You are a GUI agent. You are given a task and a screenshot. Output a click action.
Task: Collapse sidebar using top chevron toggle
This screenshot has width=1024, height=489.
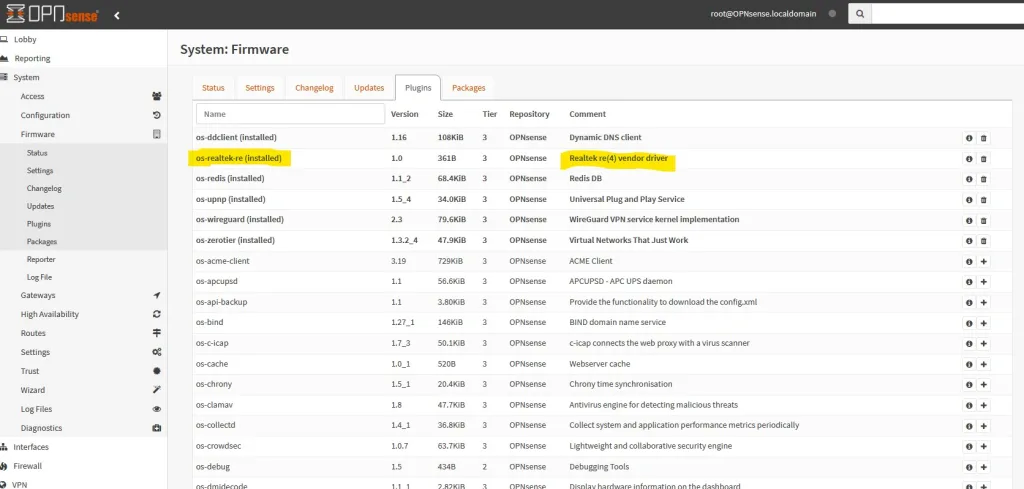(117, 15)
